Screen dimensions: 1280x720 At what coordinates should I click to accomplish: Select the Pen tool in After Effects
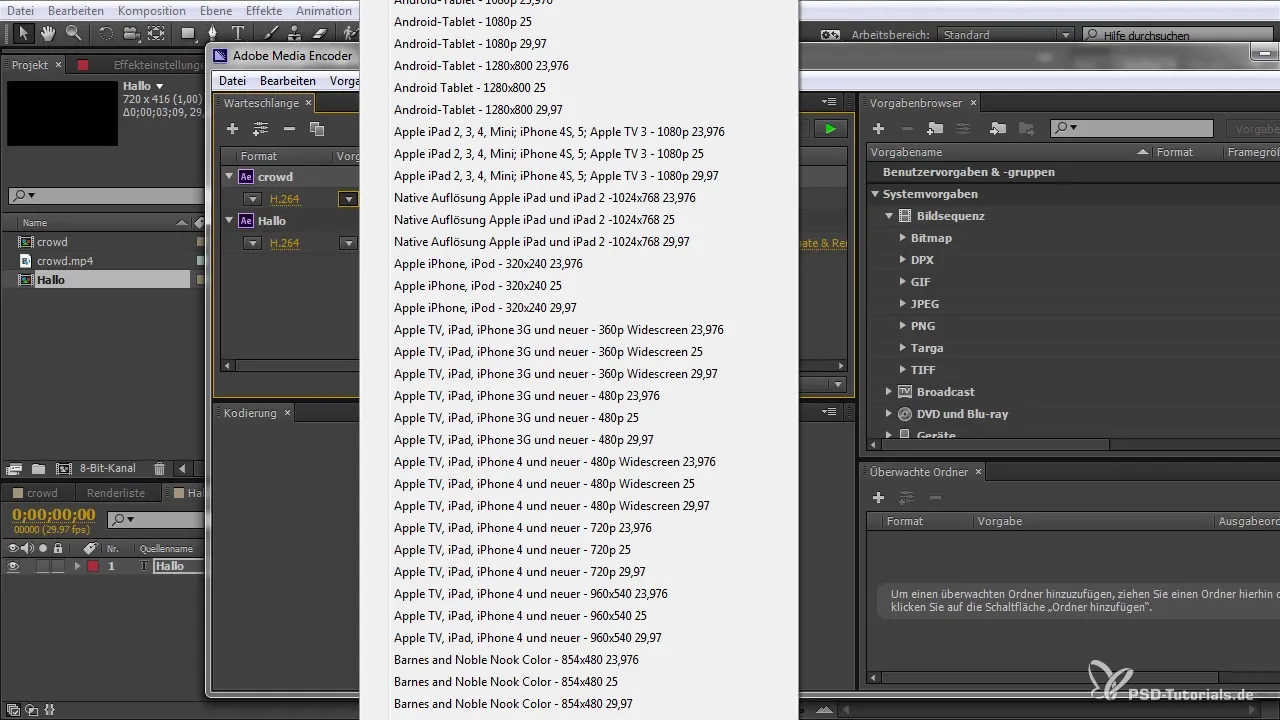coord(213,34)
